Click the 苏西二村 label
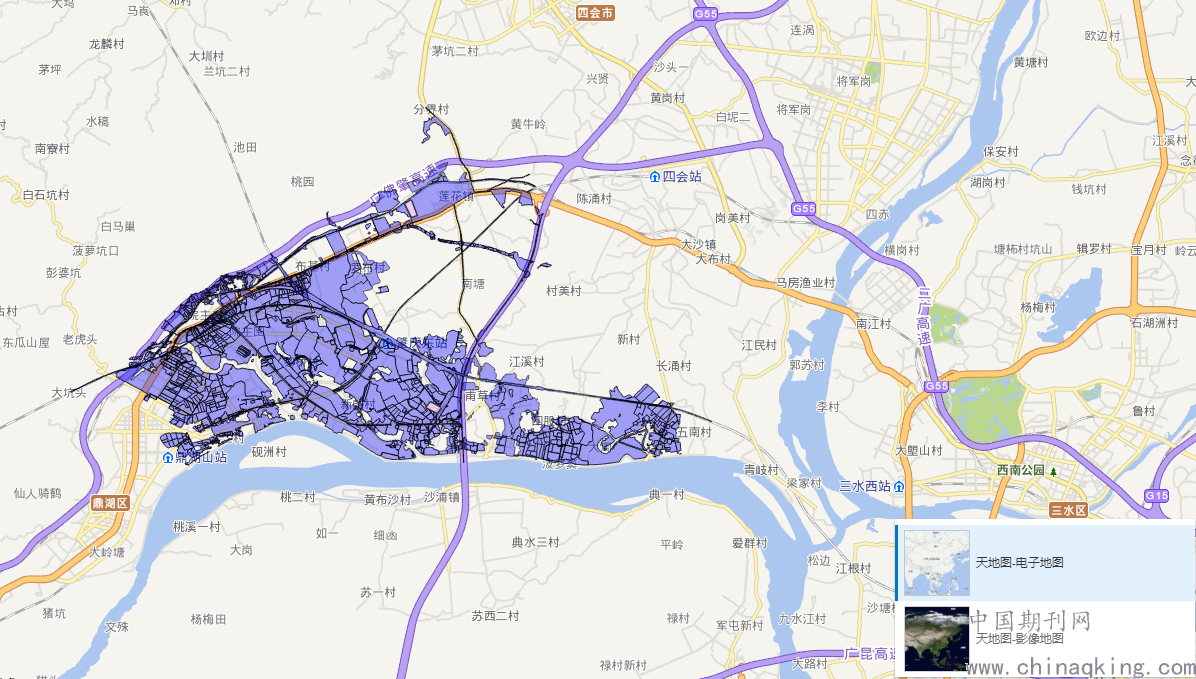Image resolution: width=1196 pixels, height=679 pixels. click(495, 615)
